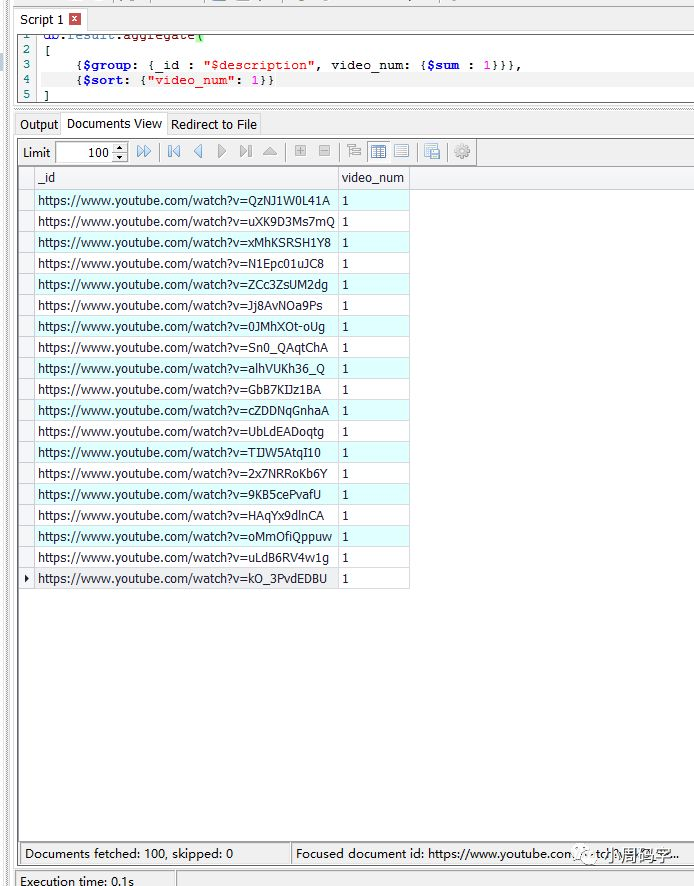The image size is (694, 886).
Task: Click video_num cell of the QzNJ1W0L41A row
Action: [x=374, y=201]
